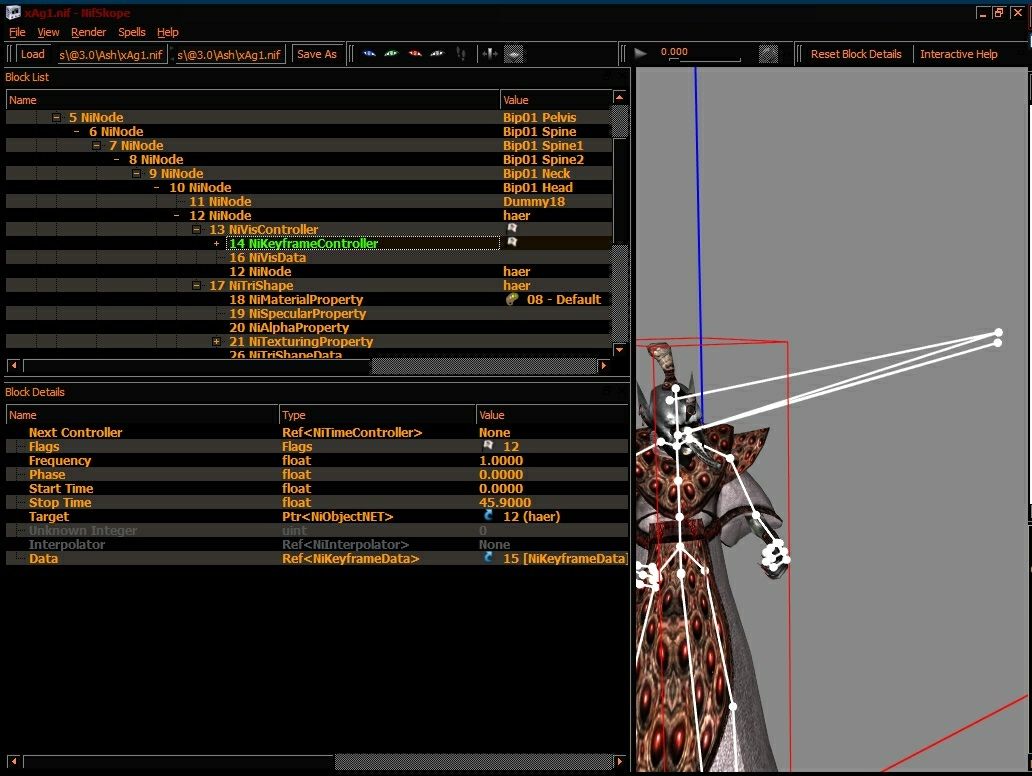The width and height of the screenshot is (1032, 776).
Task: Select the 11 NiNode row
Action: pos(309,201)
